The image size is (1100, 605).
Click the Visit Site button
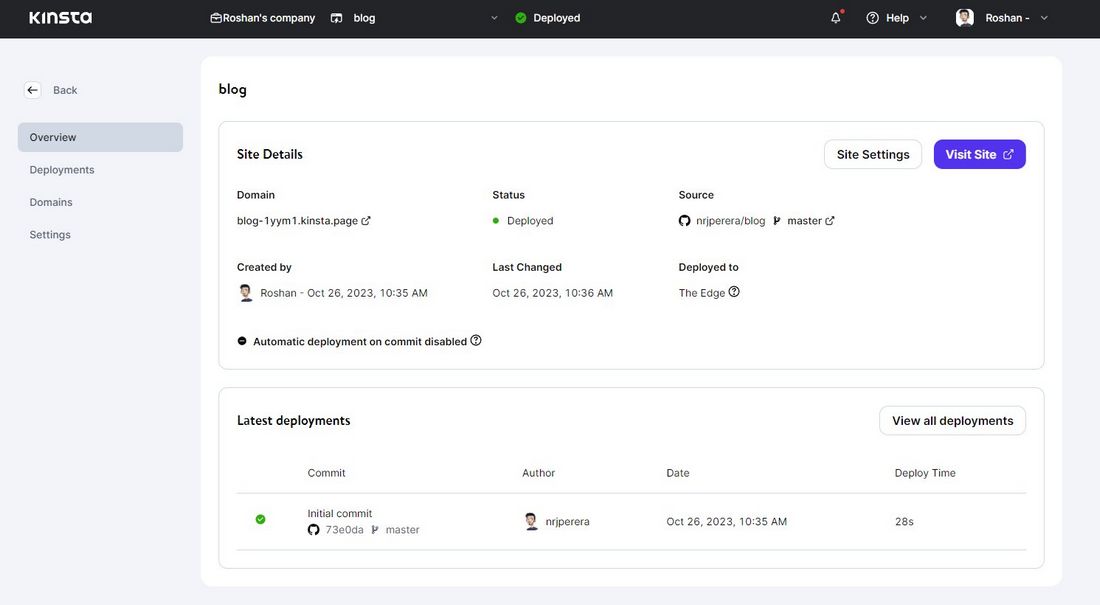979,154
